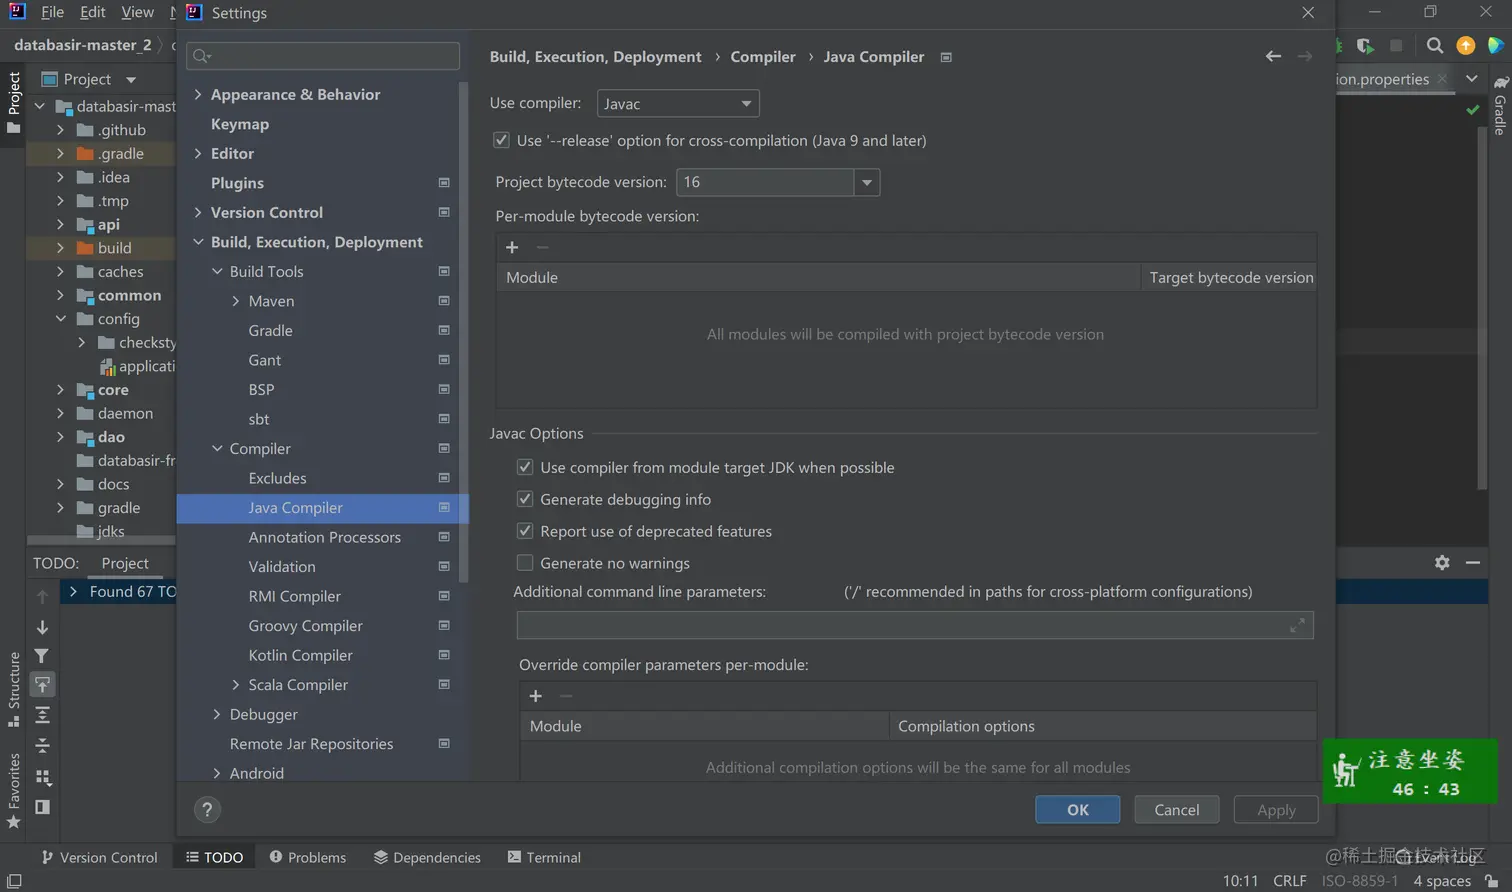
Task: Add a per-module bytecode version entry
Action: pos(512,248)
